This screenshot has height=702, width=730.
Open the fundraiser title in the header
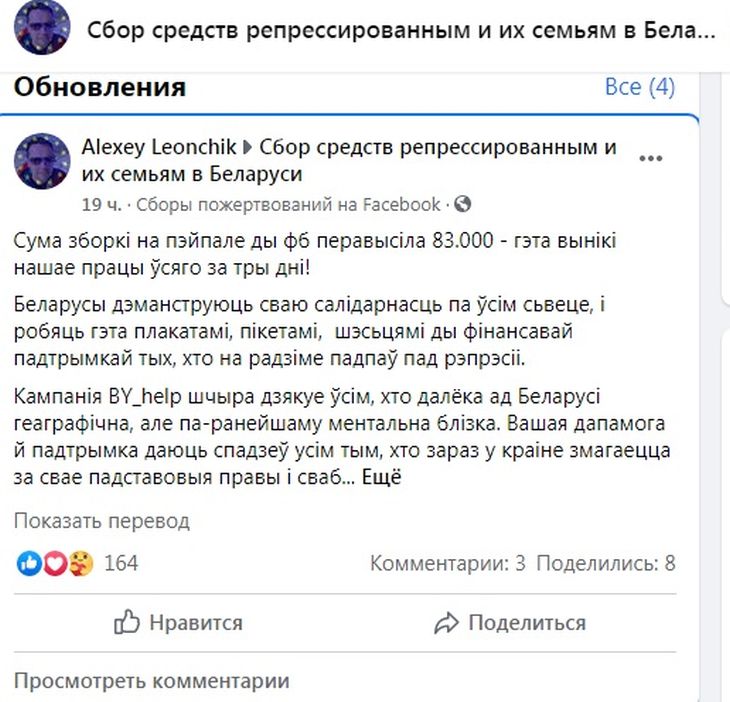pos(401,29)
